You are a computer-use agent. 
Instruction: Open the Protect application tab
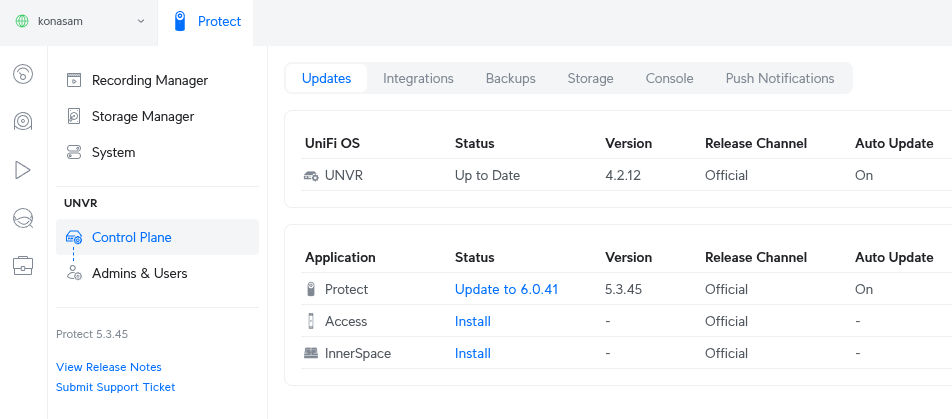[206, 22]
